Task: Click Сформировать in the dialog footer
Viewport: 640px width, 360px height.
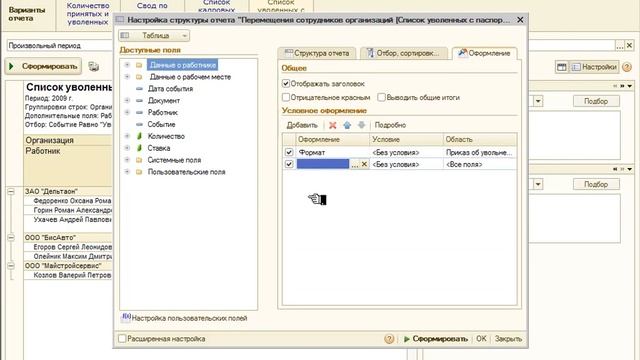Action: 435,339
